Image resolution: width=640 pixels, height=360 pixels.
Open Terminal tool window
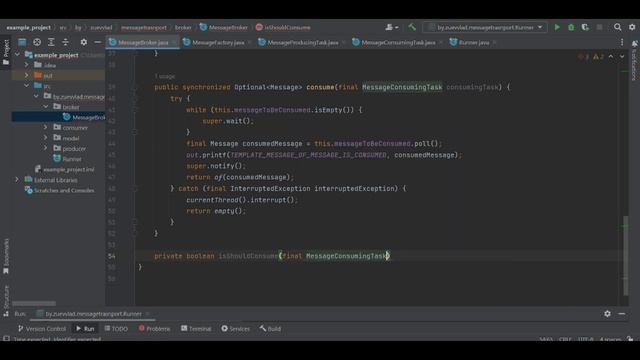(196, 329)
